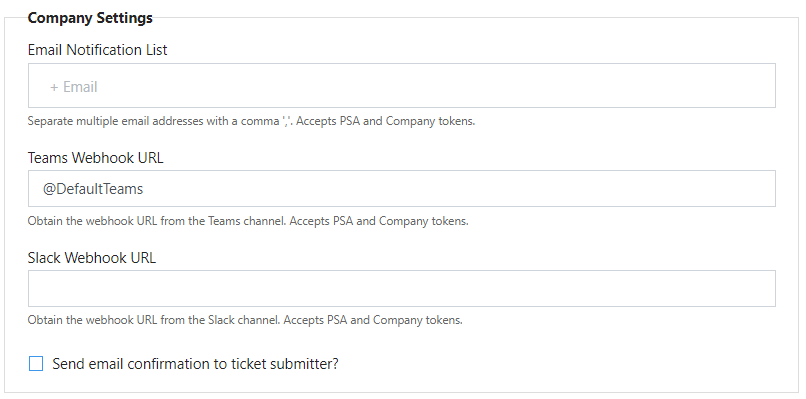Click the Slack Webhook URL label
This screenshot has width=806, height=399.
coord(92,258)
